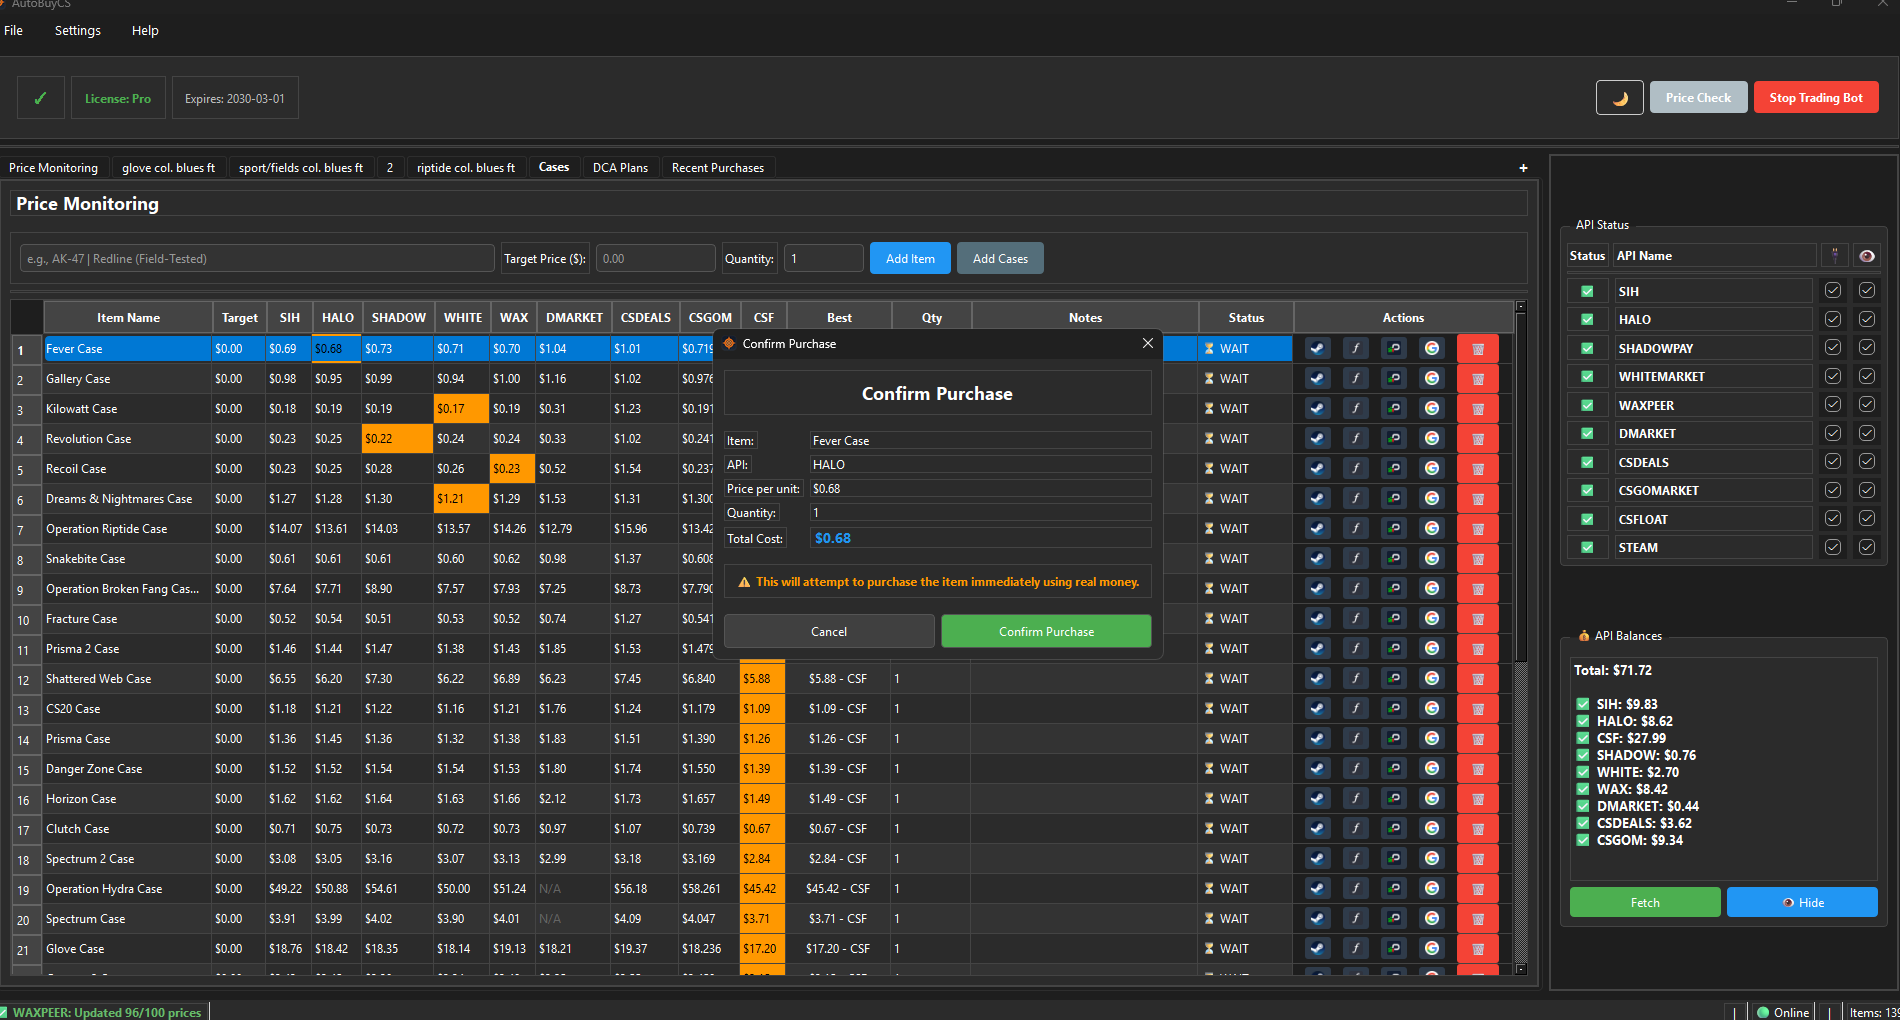Switch to the DCA Plans tab
The width and height of the screenshot is (1900, 1020).
[x=620, y=167]
